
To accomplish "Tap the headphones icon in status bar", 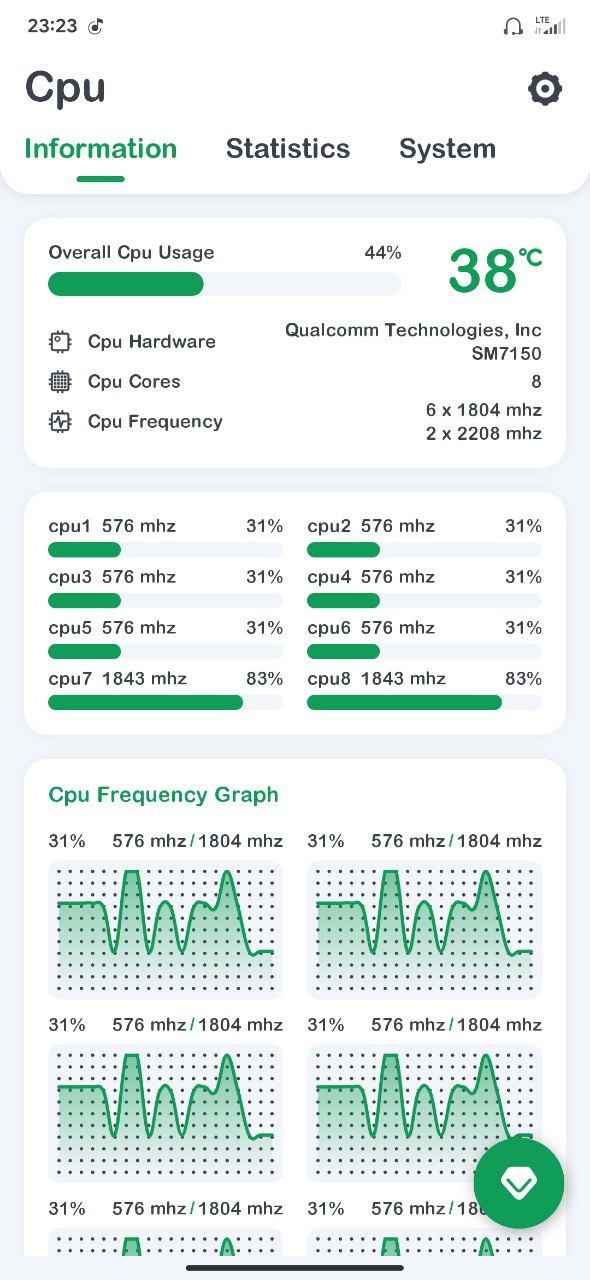I will point(513,27).
